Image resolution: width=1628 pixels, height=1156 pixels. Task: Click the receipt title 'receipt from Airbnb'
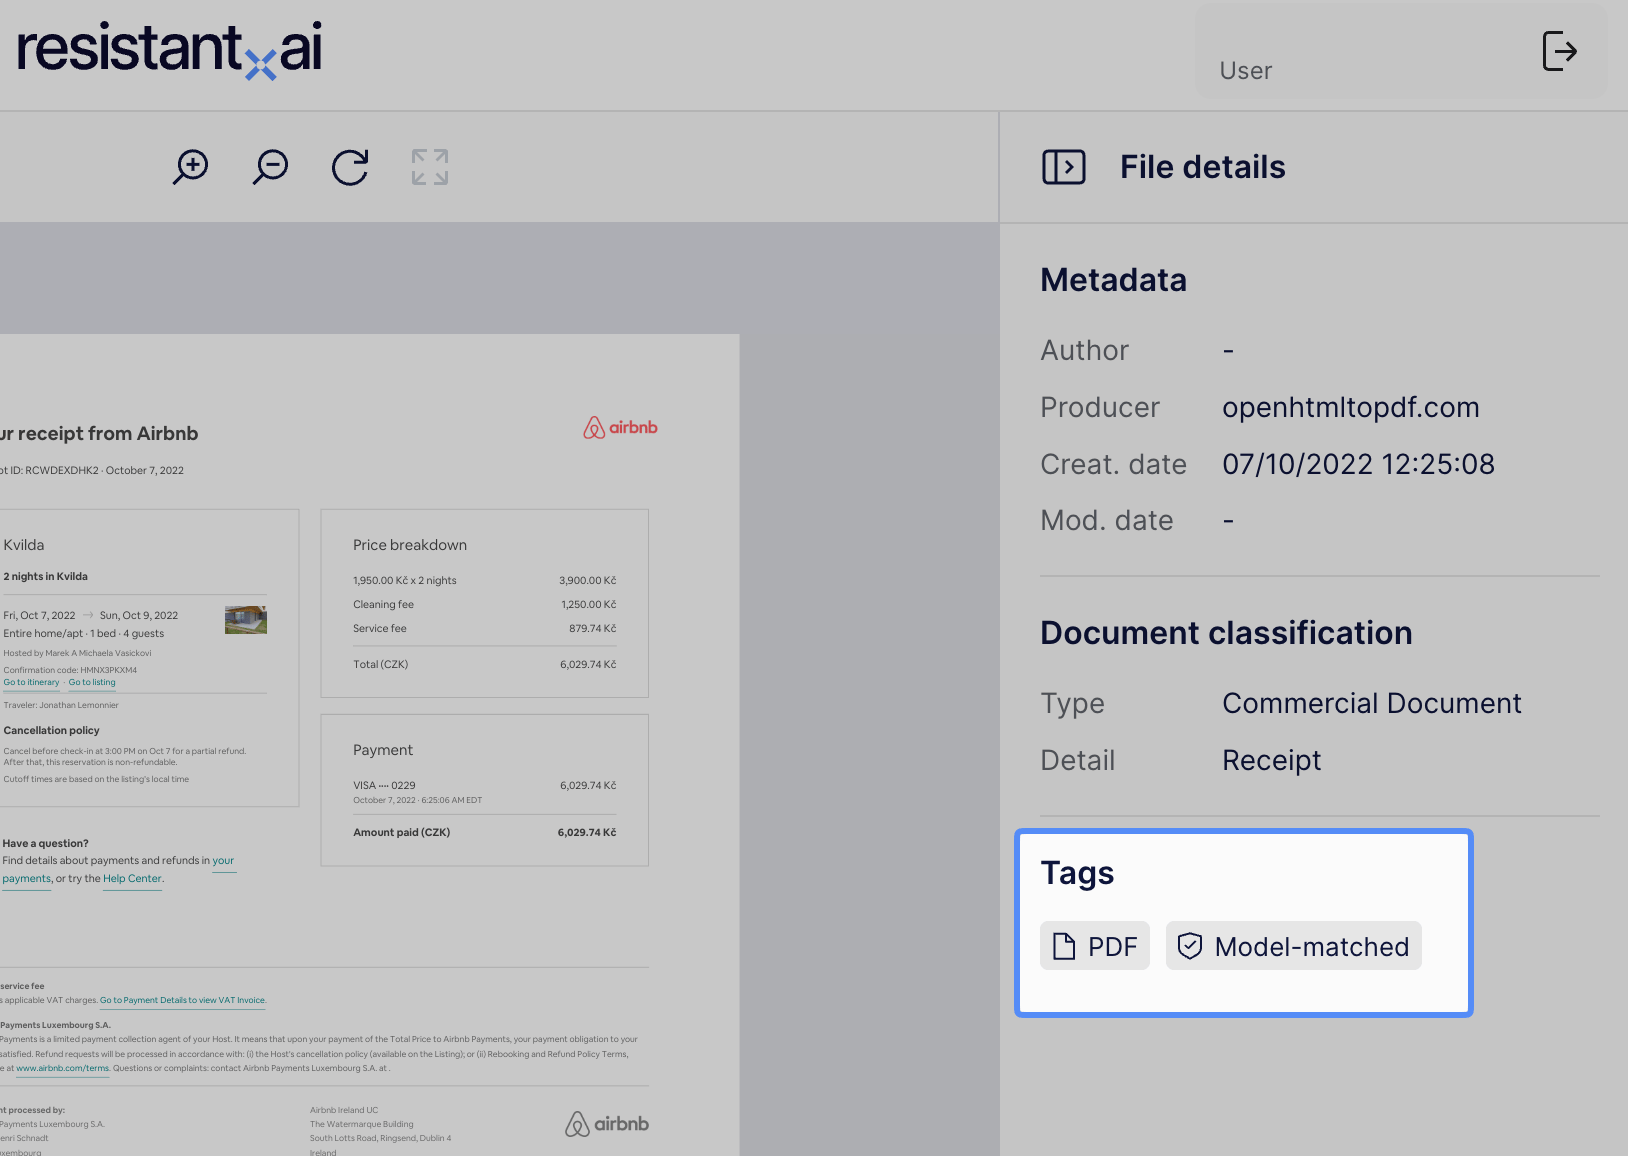point(108,433)
